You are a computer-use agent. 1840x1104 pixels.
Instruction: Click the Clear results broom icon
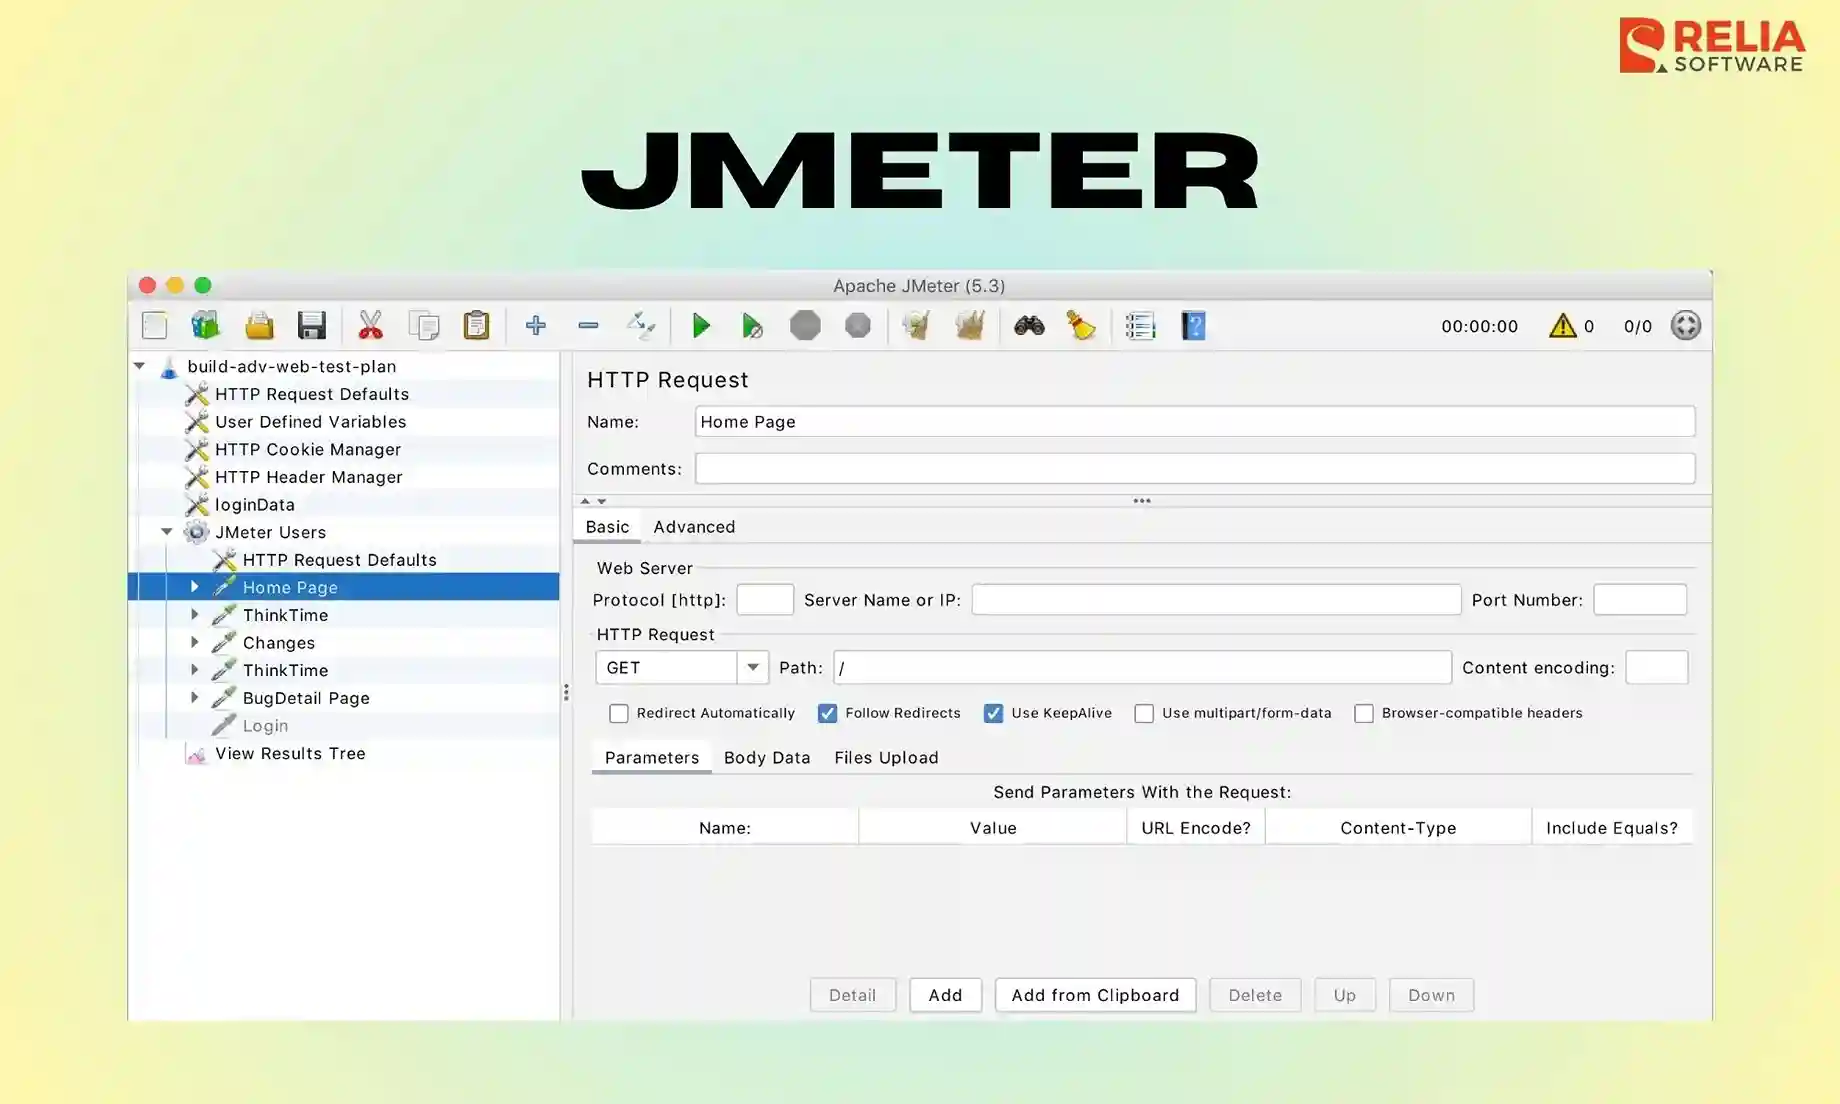point(916,326)
